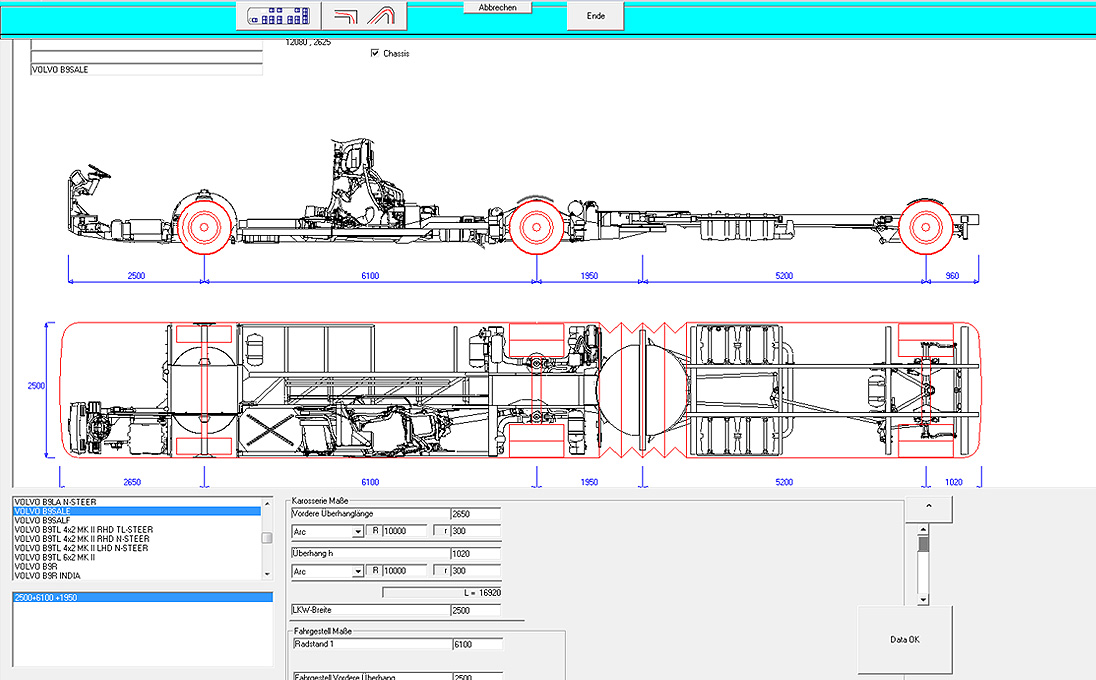This screenshot has width=1096, height=680.
Task: Select the highlighted VOLVO B9SALE list row
Action: tap(137, 511)
